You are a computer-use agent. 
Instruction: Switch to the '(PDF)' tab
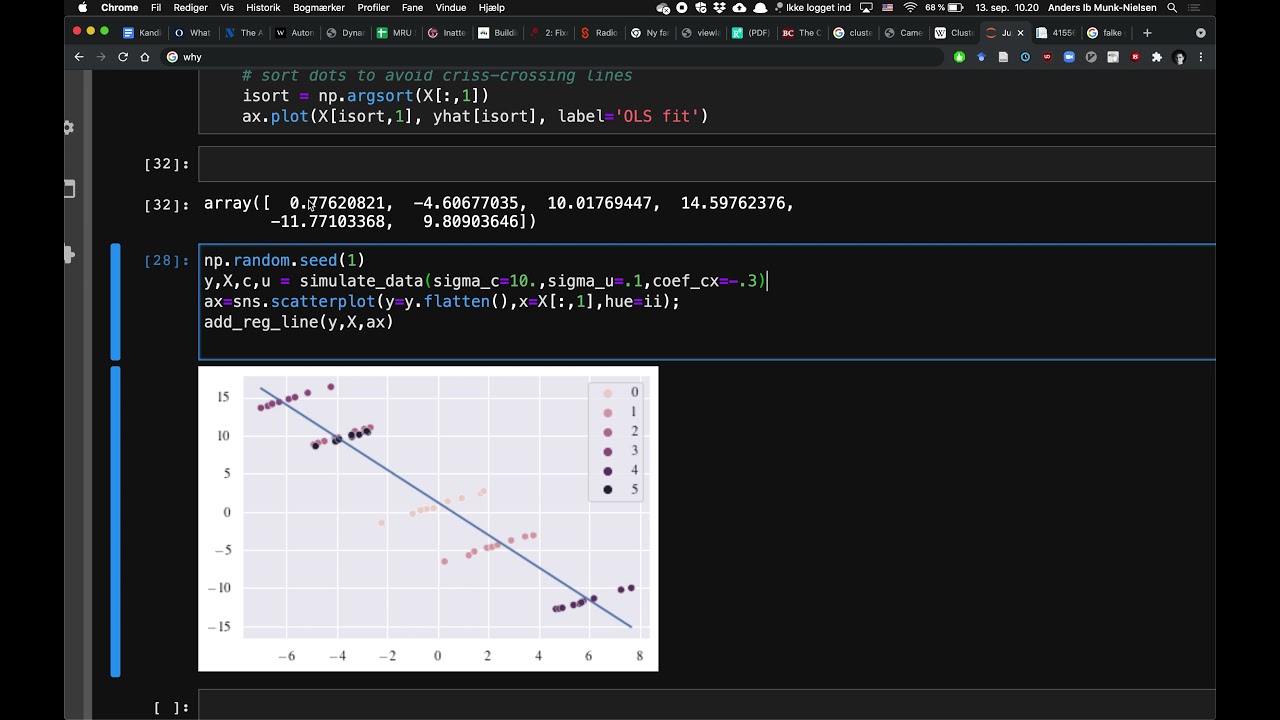752,33
